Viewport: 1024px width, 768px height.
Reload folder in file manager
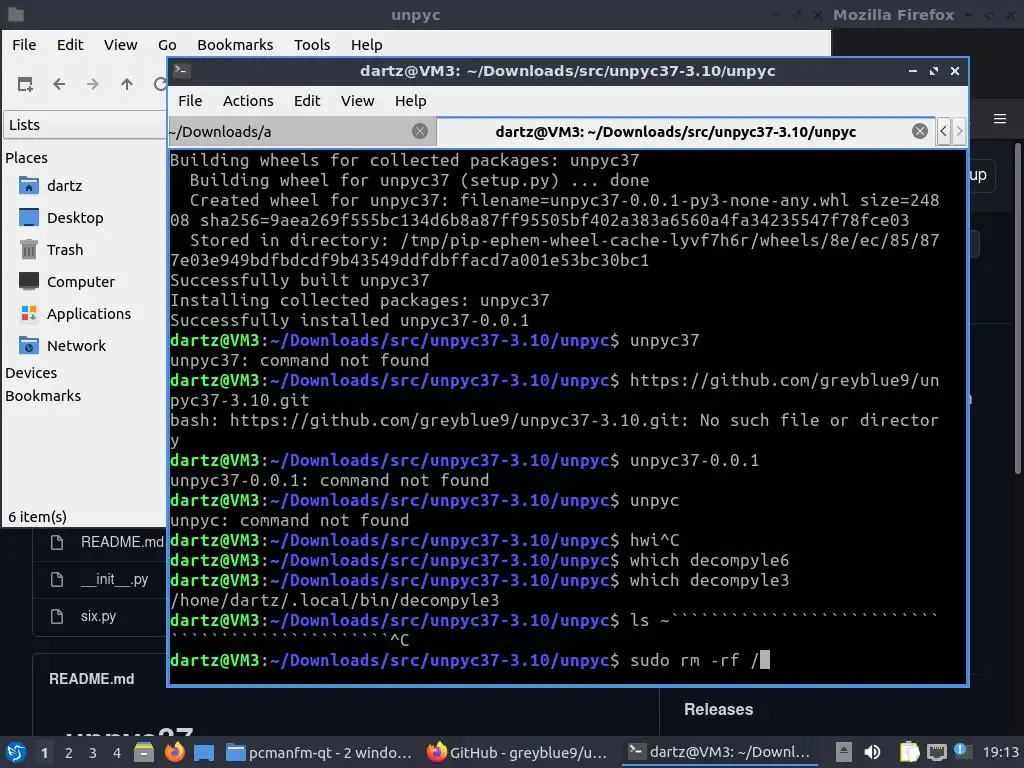pos(159,84)
